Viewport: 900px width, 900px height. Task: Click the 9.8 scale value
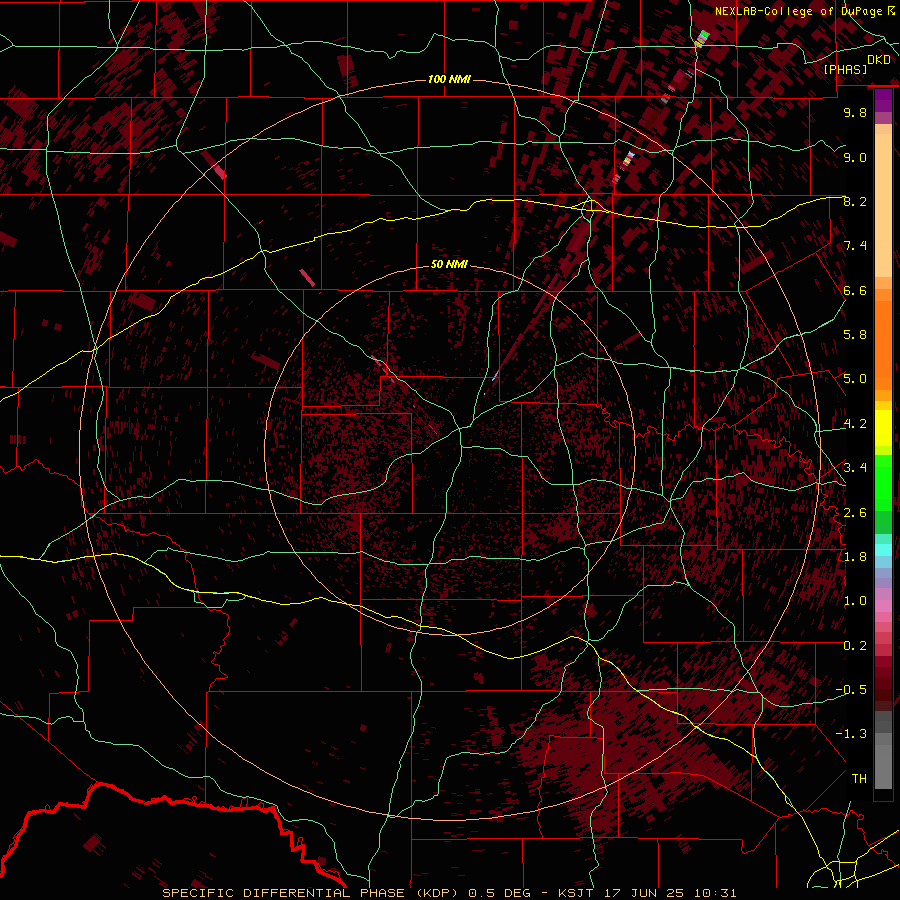[x=855, y=112]
